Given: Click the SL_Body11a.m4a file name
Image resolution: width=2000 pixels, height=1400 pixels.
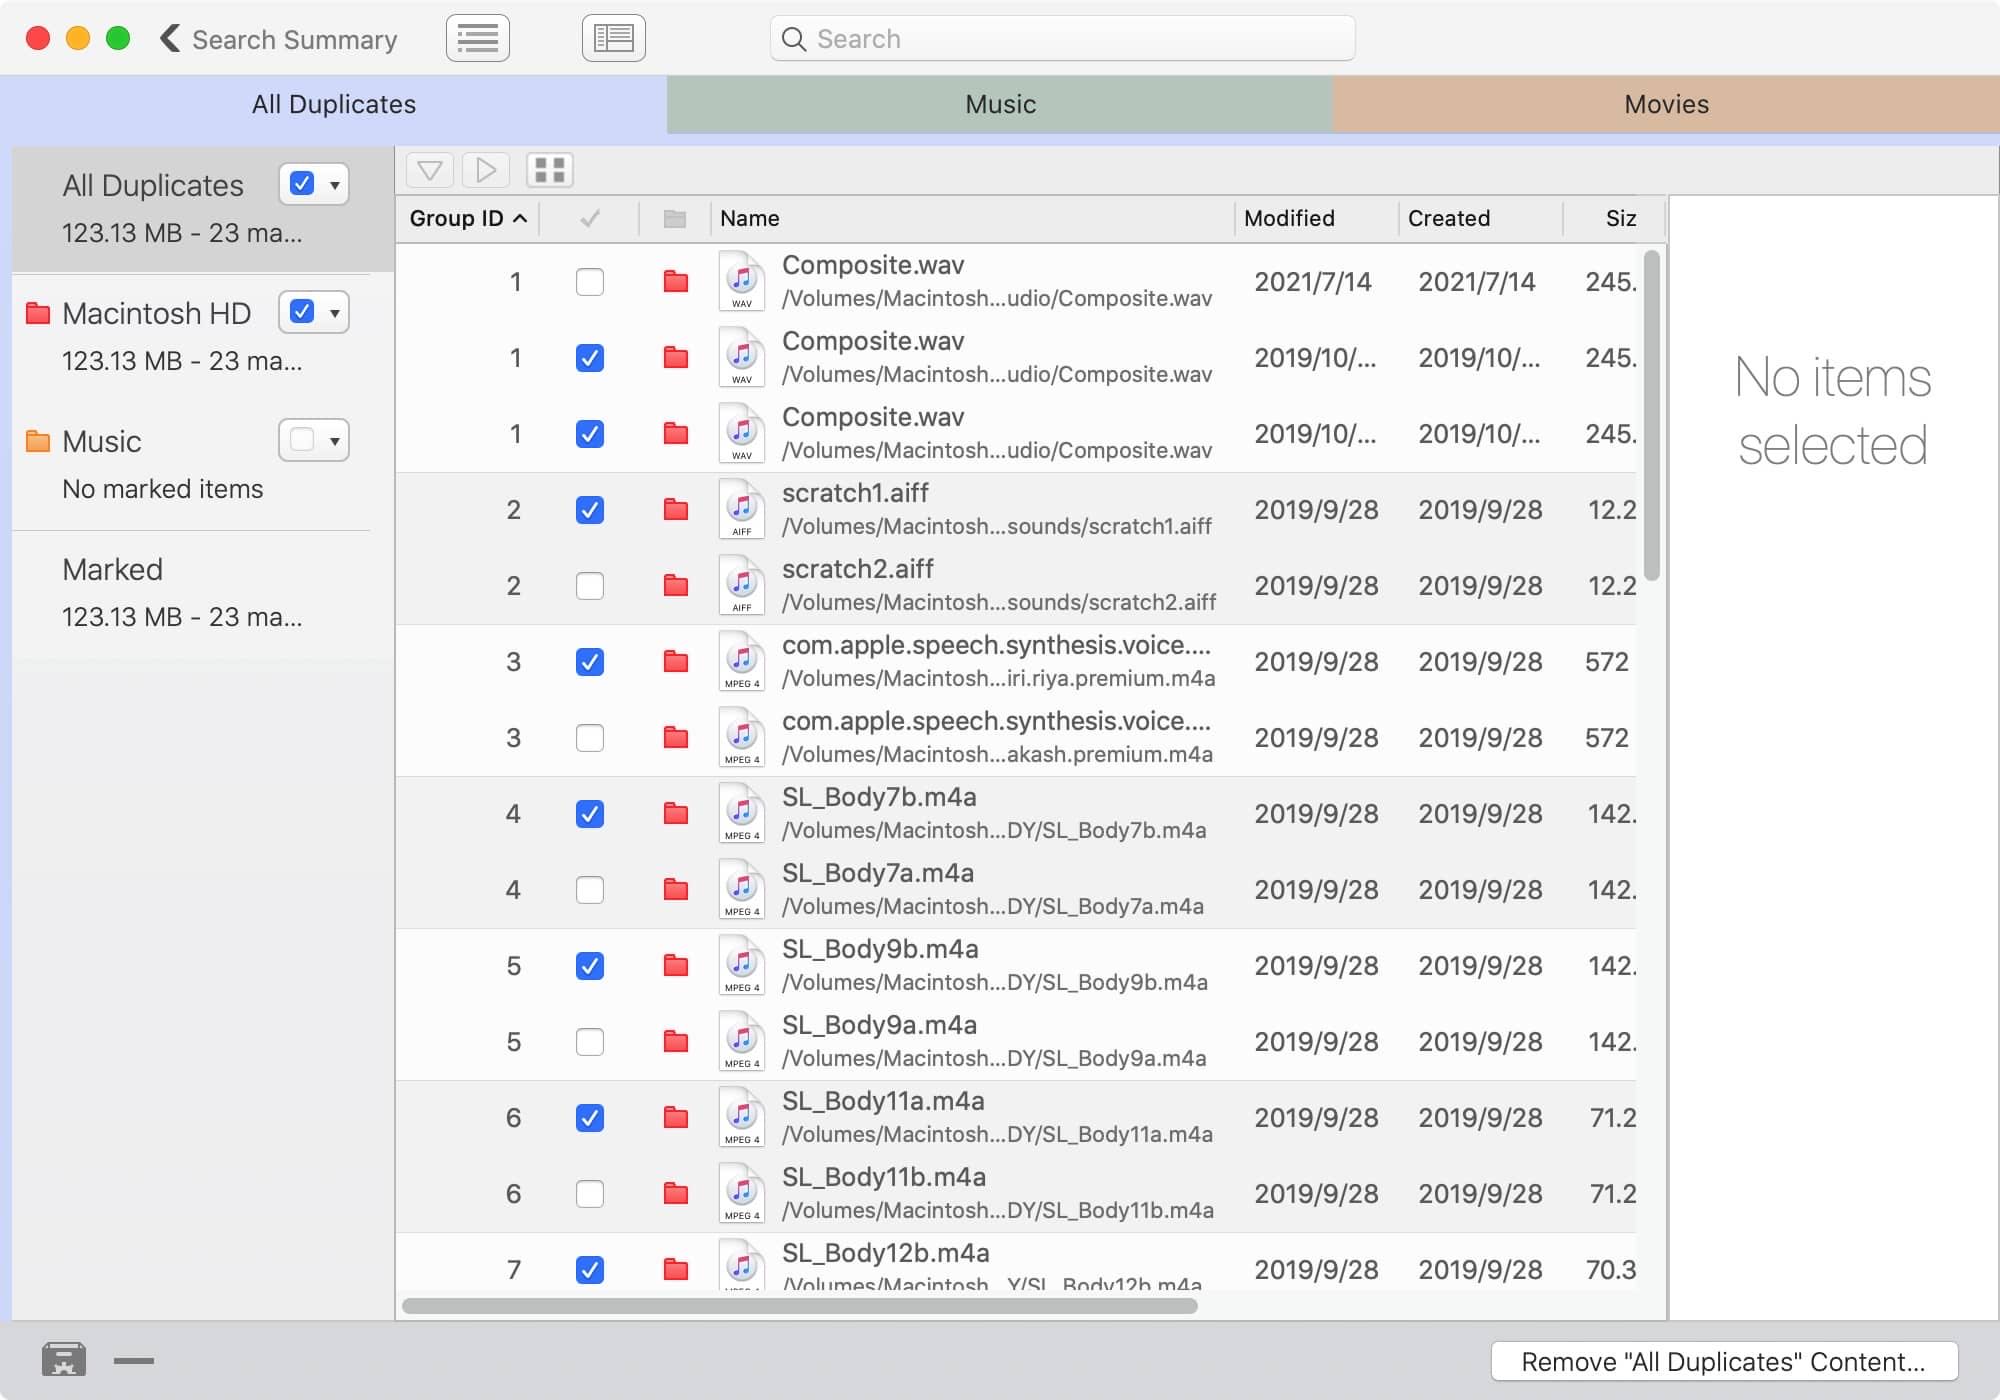Looking at the screenshot, I should tap(883, 1101).
